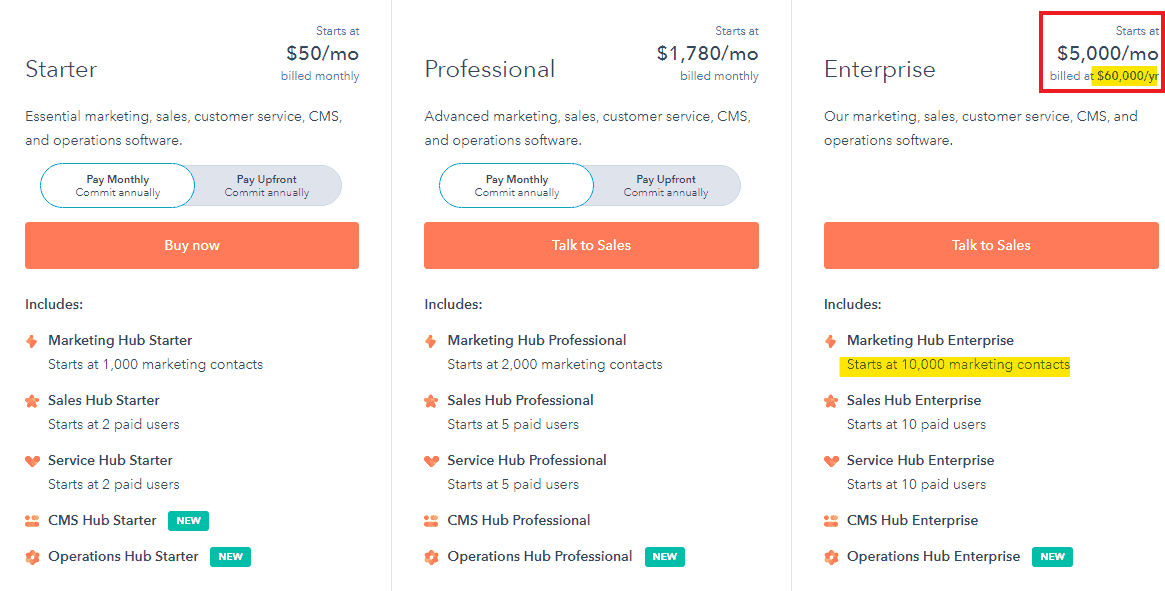This screenshot has height=591, width=1165.
Task: Click the Service Hub Starter heart icon
Action: pos(32,461)
